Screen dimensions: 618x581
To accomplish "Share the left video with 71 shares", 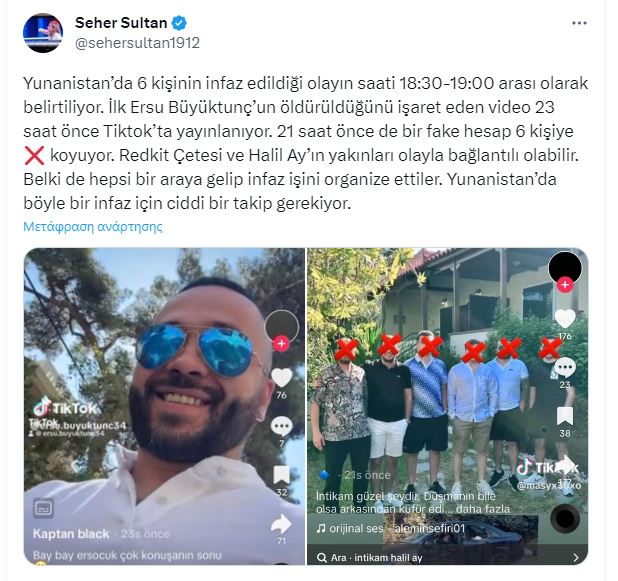I will pyautogui.click(x=281, y=524).
